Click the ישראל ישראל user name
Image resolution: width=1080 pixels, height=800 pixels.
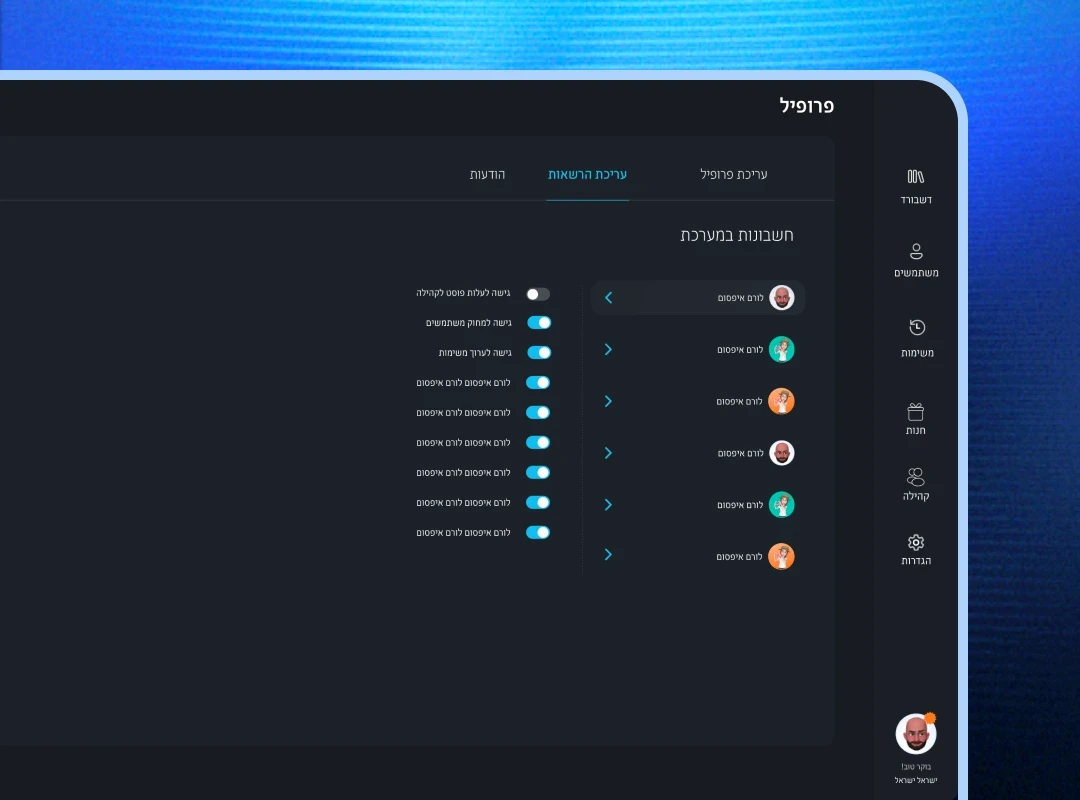(916, 780)
